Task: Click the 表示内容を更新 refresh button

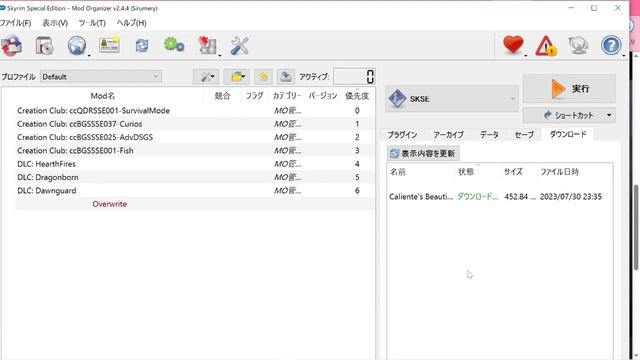Action: [423, 153]
